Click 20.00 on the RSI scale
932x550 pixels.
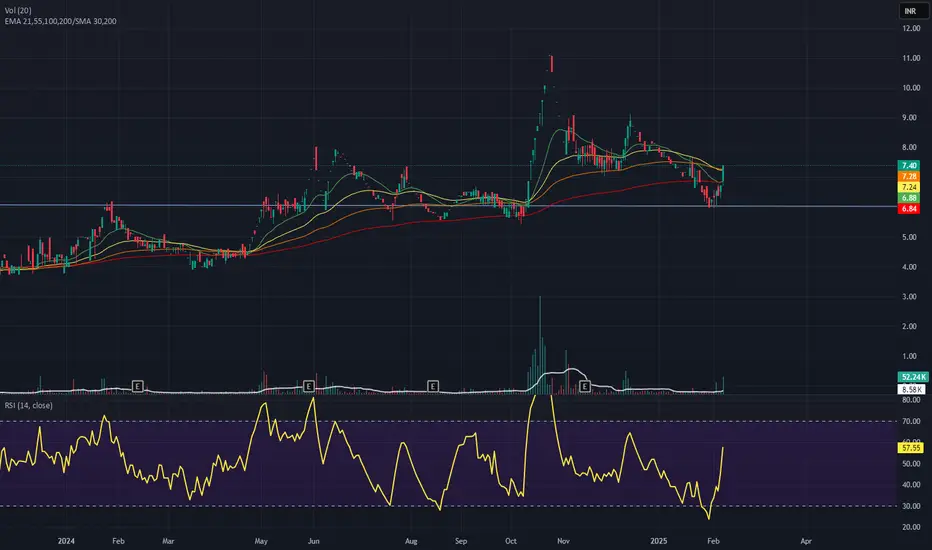(x=911, y=527)
